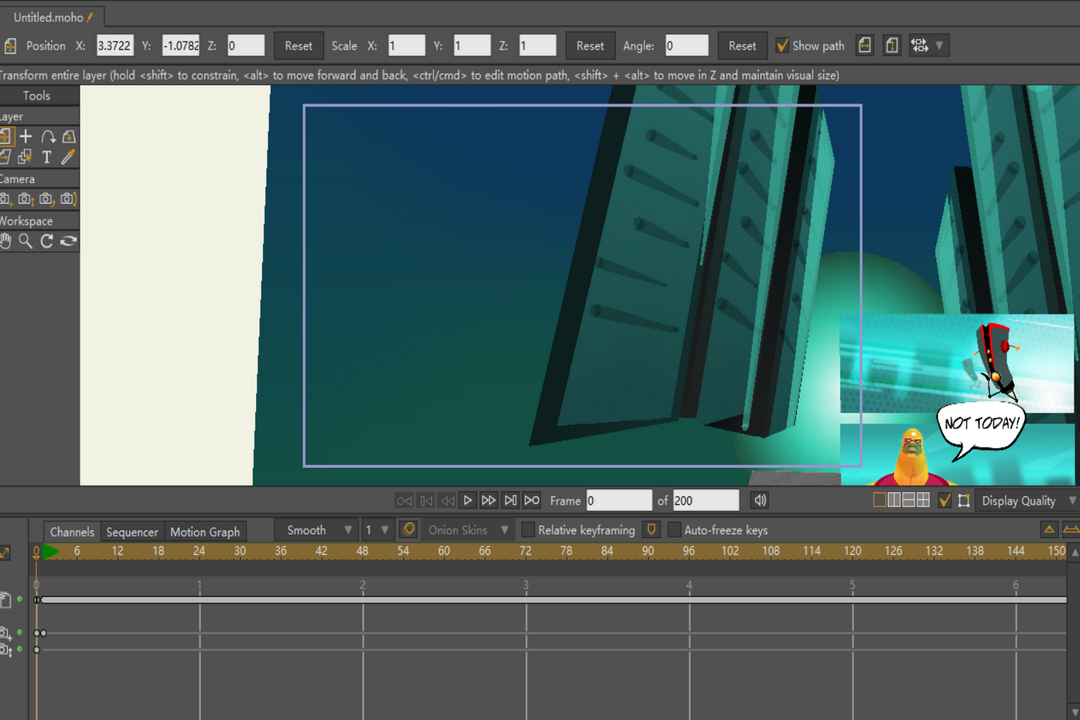Expand the Onion Skins dropdown

click(x=468, y=530)
